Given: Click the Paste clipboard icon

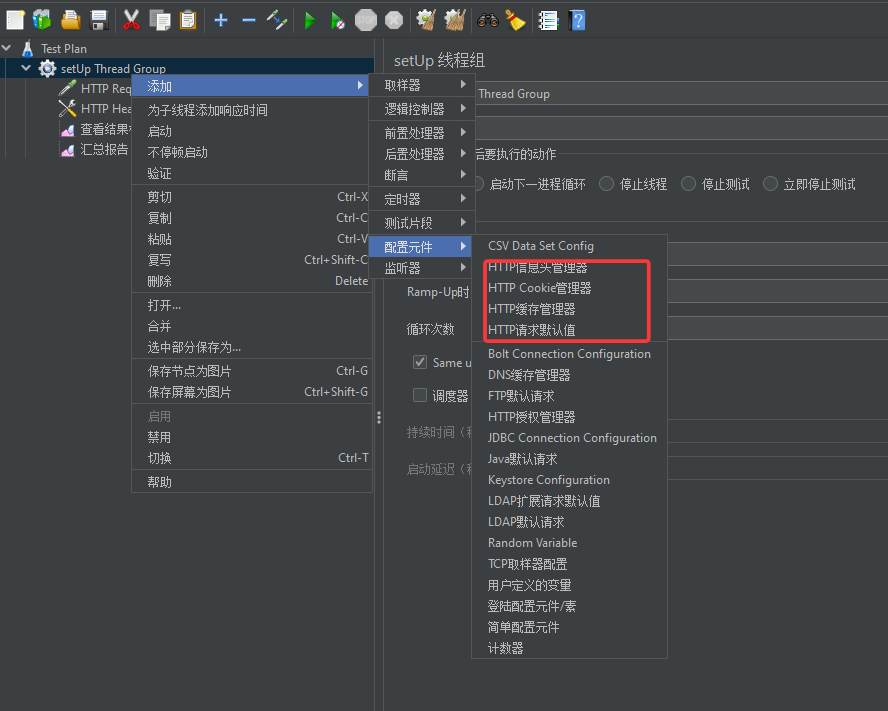Looking at the screenshot, I should [x=187, y=20].
